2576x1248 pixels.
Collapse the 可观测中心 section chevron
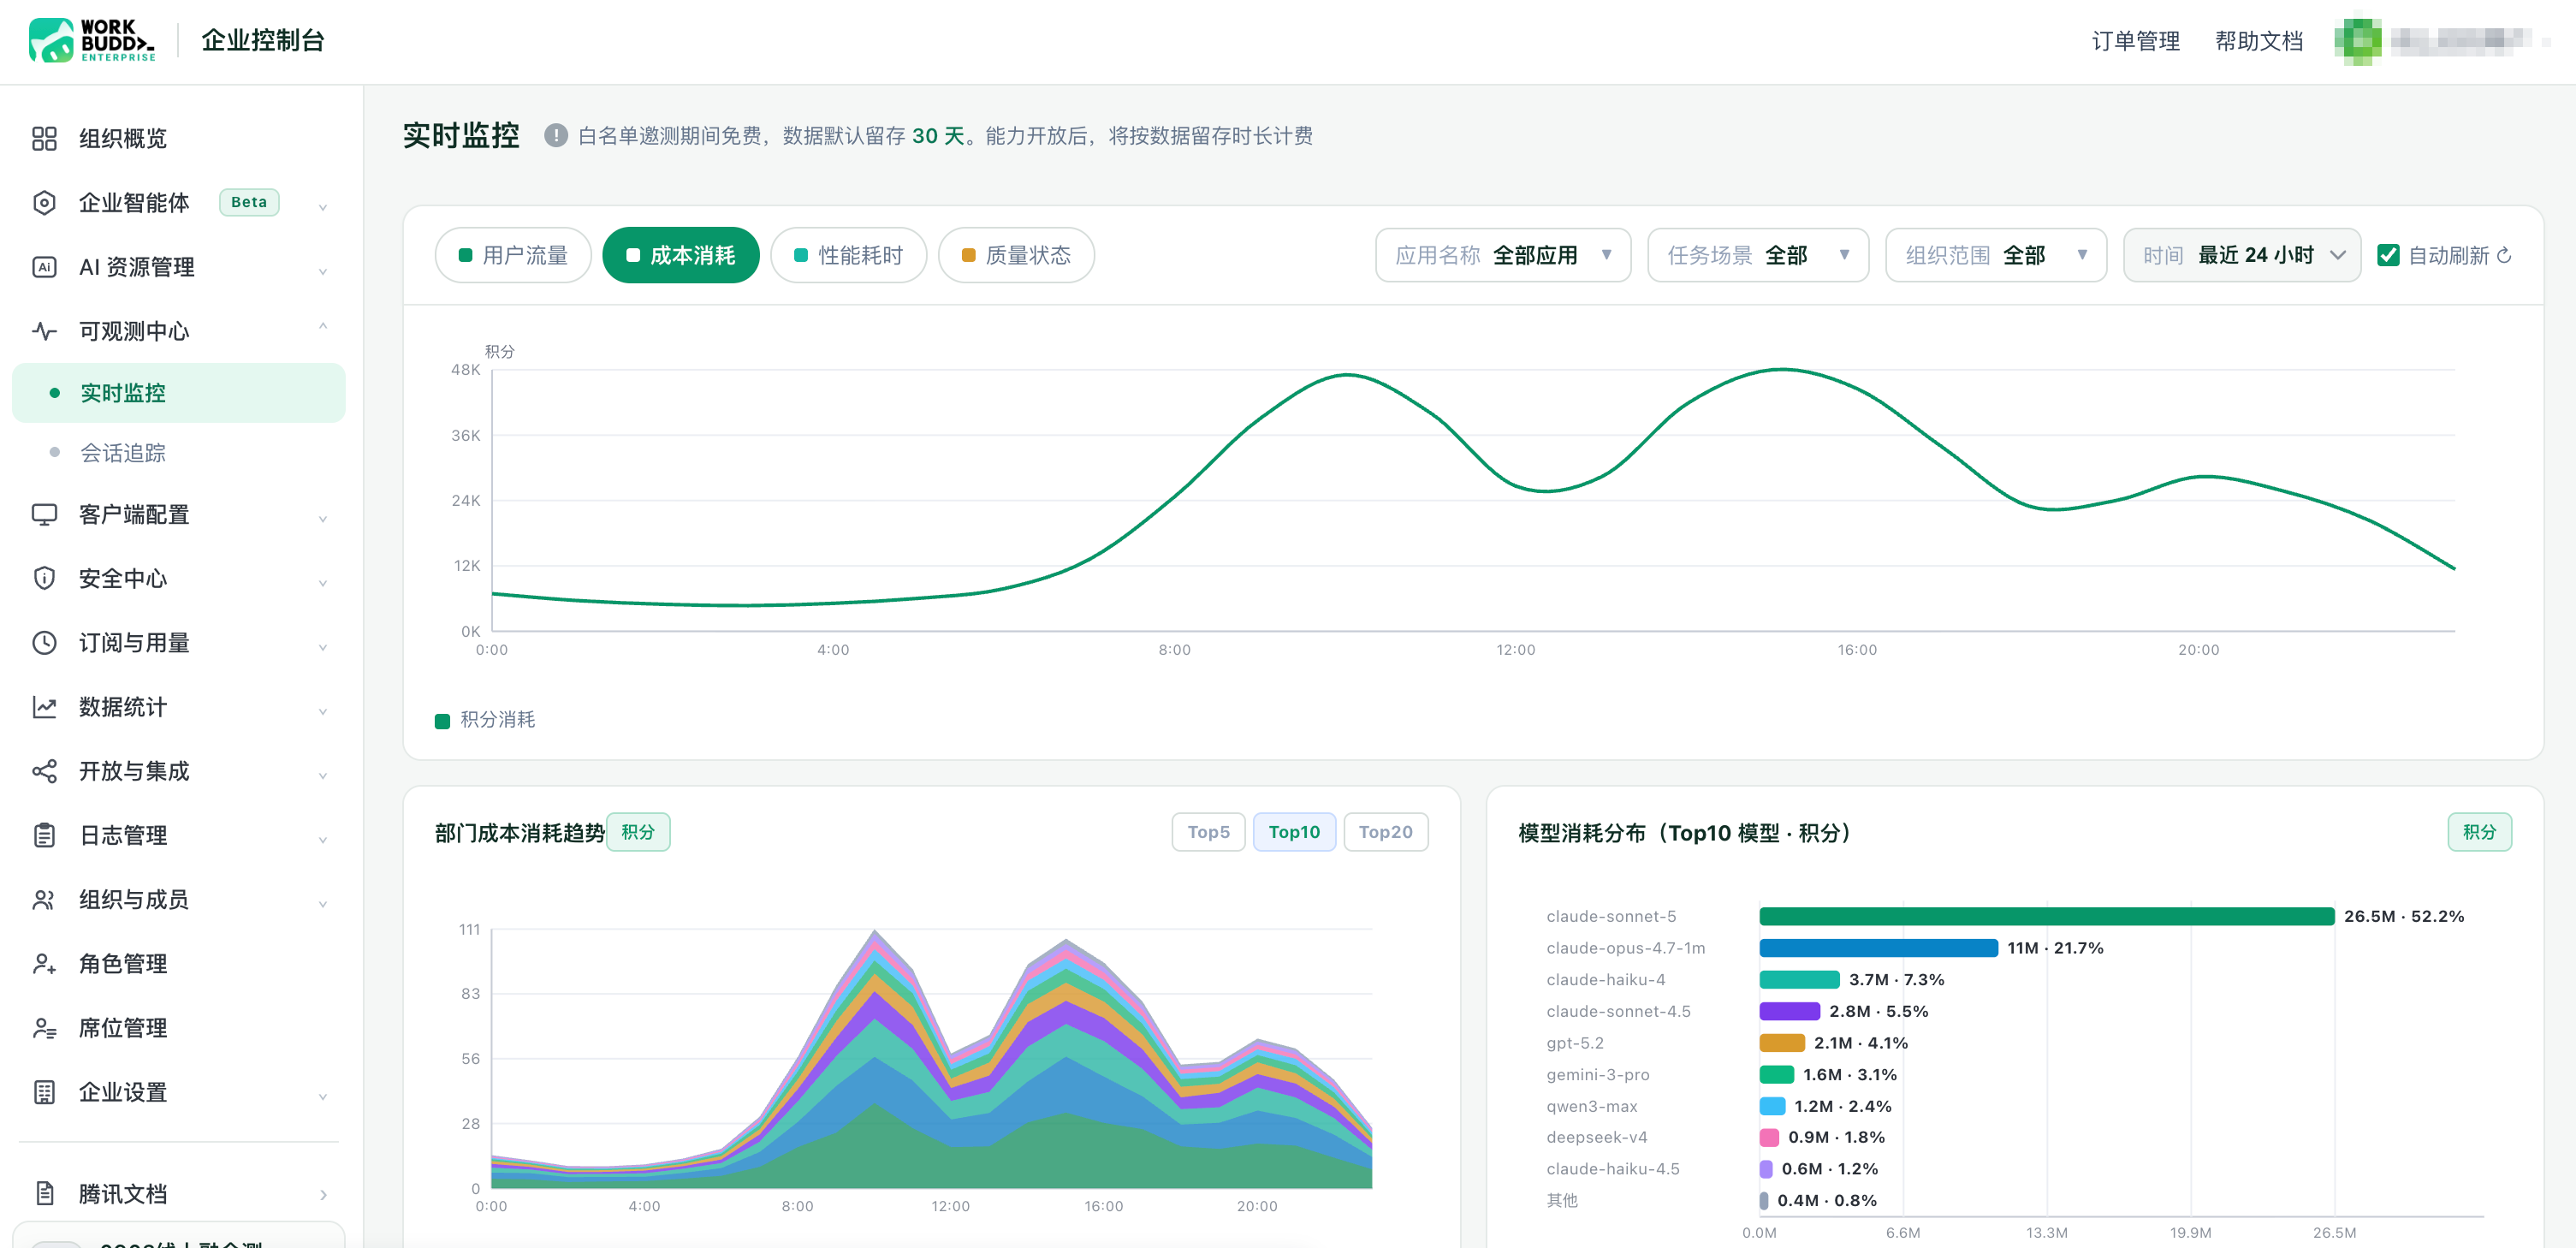pos(322,328)
